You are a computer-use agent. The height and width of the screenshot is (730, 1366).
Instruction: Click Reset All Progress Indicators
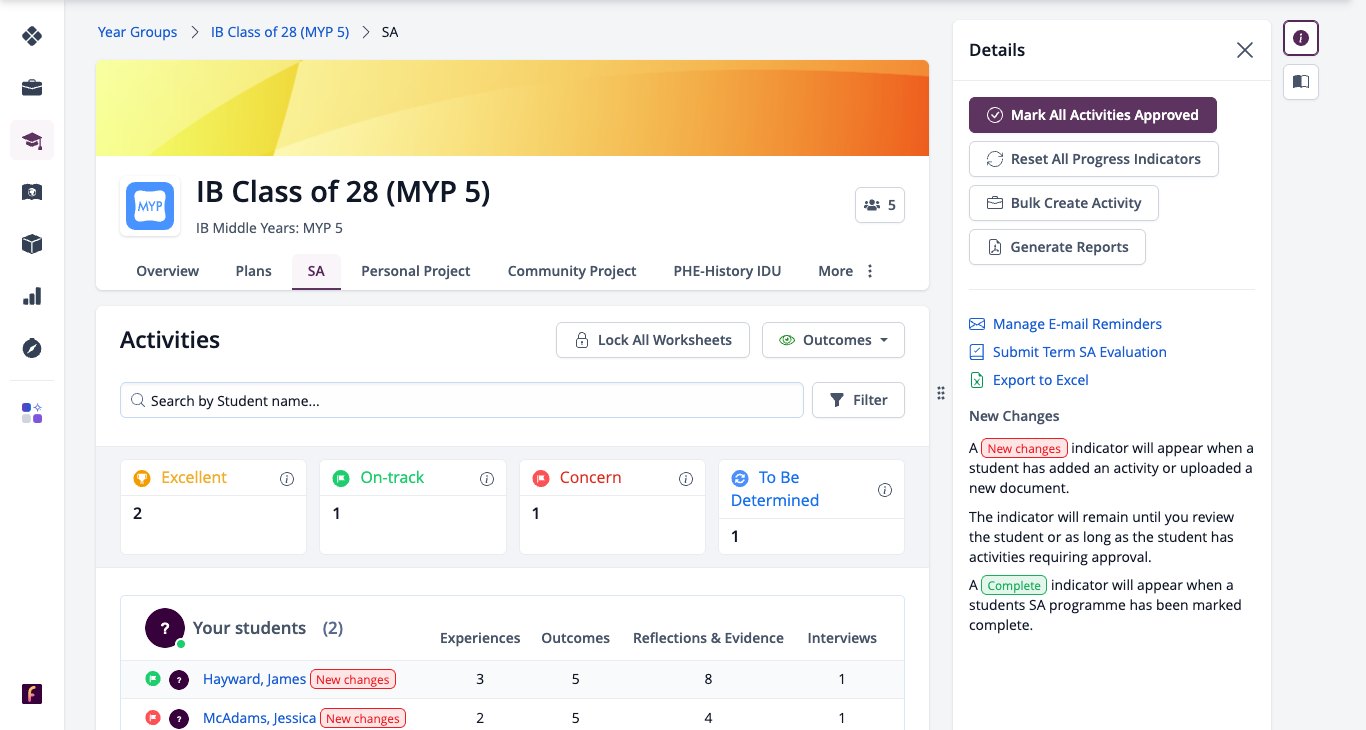tap(1094, 159)
